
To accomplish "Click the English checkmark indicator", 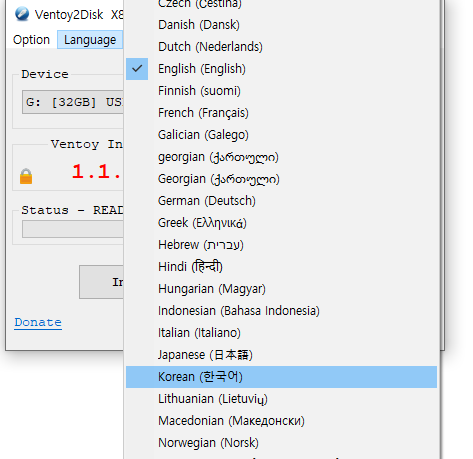I will [x=137, y=69].
